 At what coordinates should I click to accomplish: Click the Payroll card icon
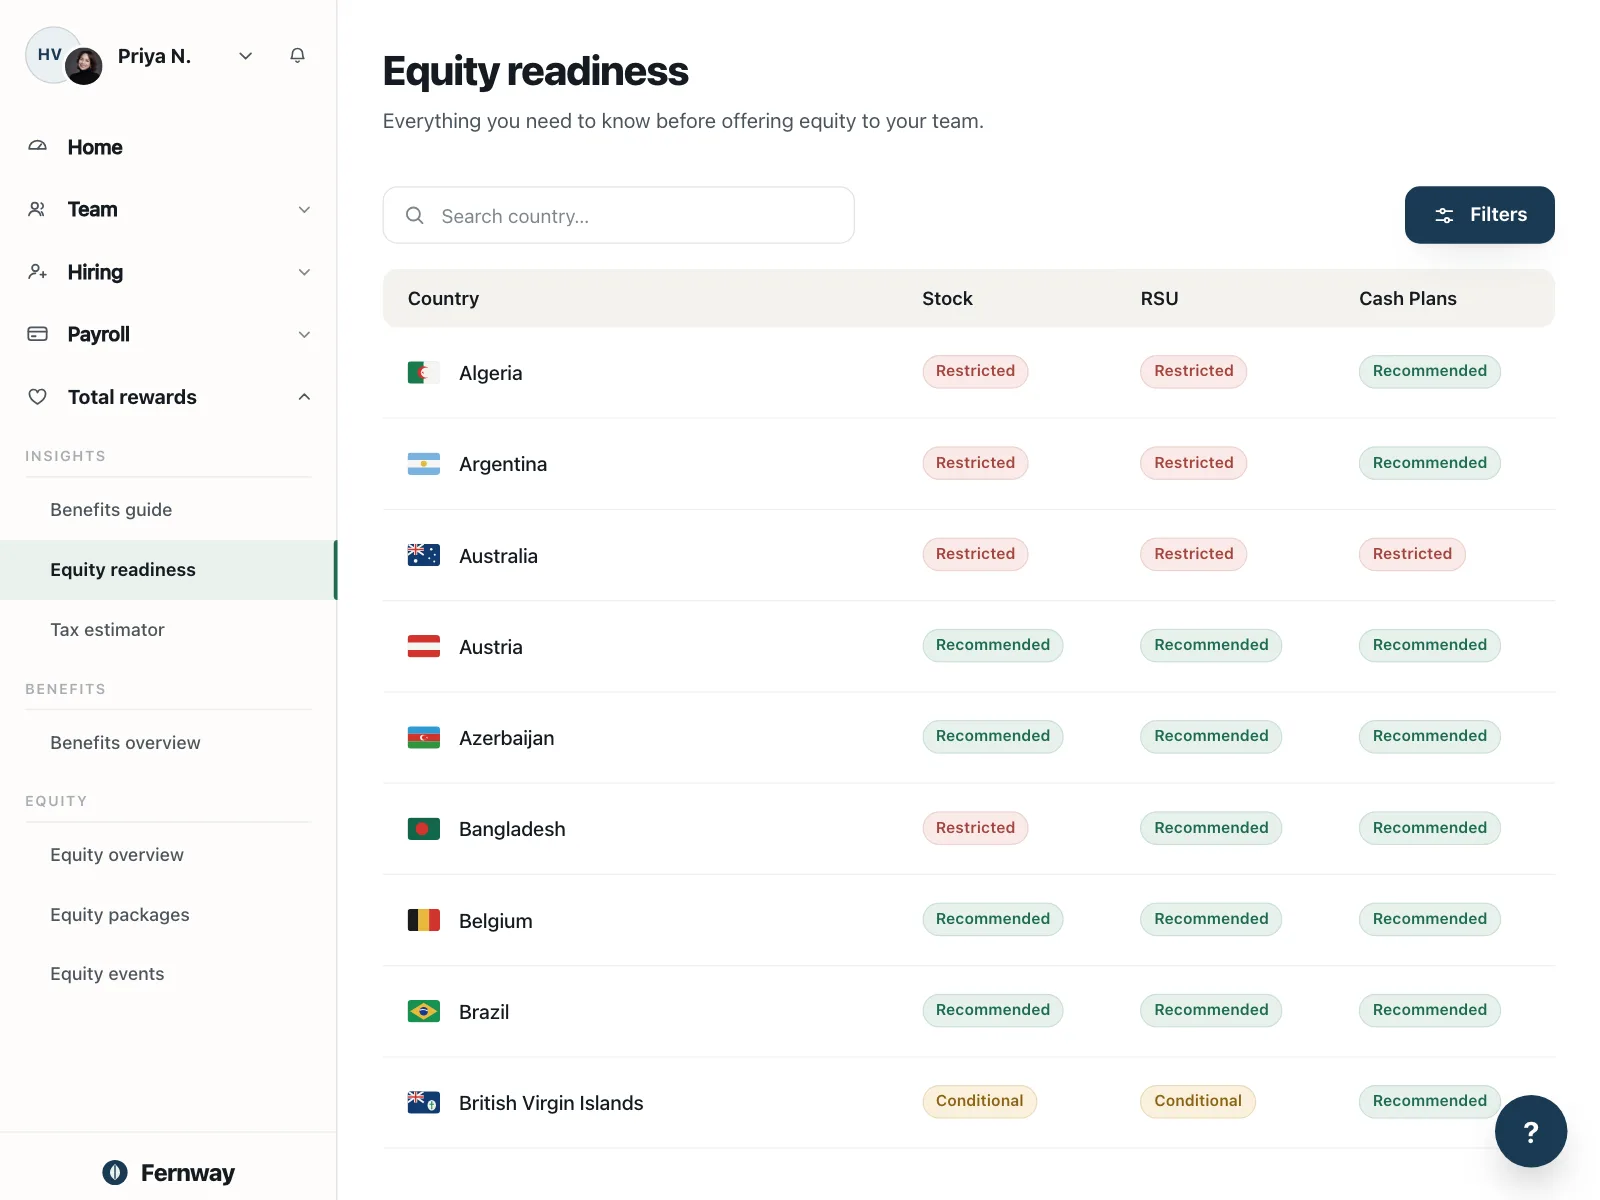point(37,334)
